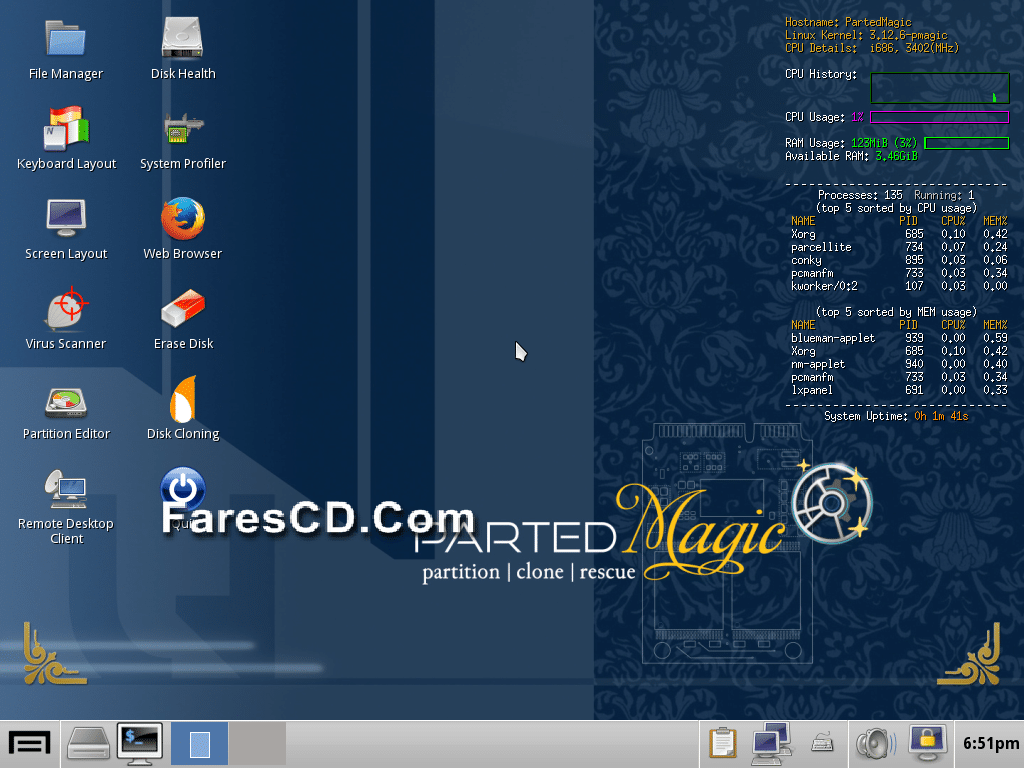Click the Available RAM value 3.46GiB
This screenshot has width=1024, height=768.
click(x=897, y=156)
